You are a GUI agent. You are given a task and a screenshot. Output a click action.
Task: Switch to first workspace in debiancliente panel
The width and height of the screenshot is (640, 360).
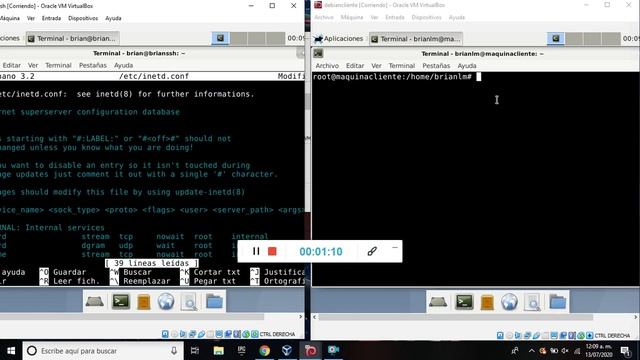556,39
